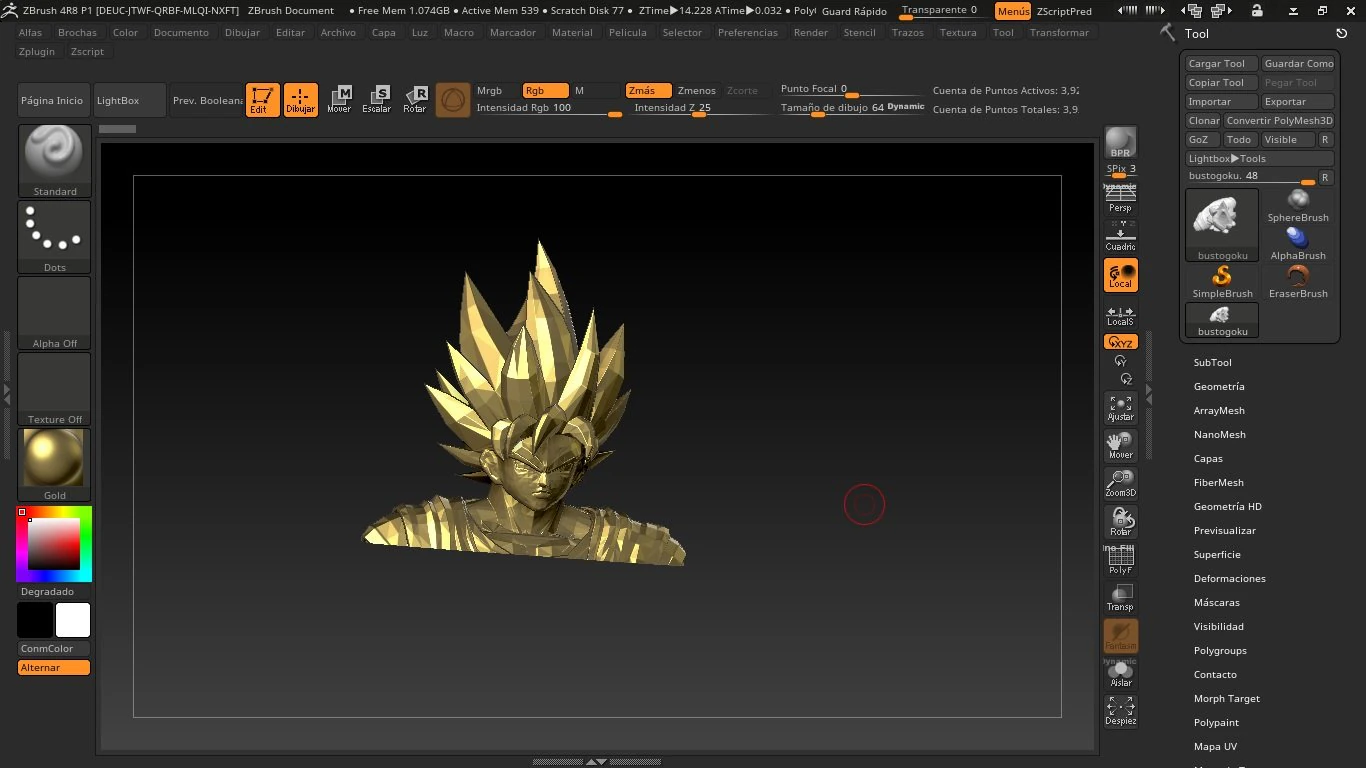The height and width of the screenshot is (768, 1366).
Task: Expand the ArrayMesh section
Action: pos(1219,410)
